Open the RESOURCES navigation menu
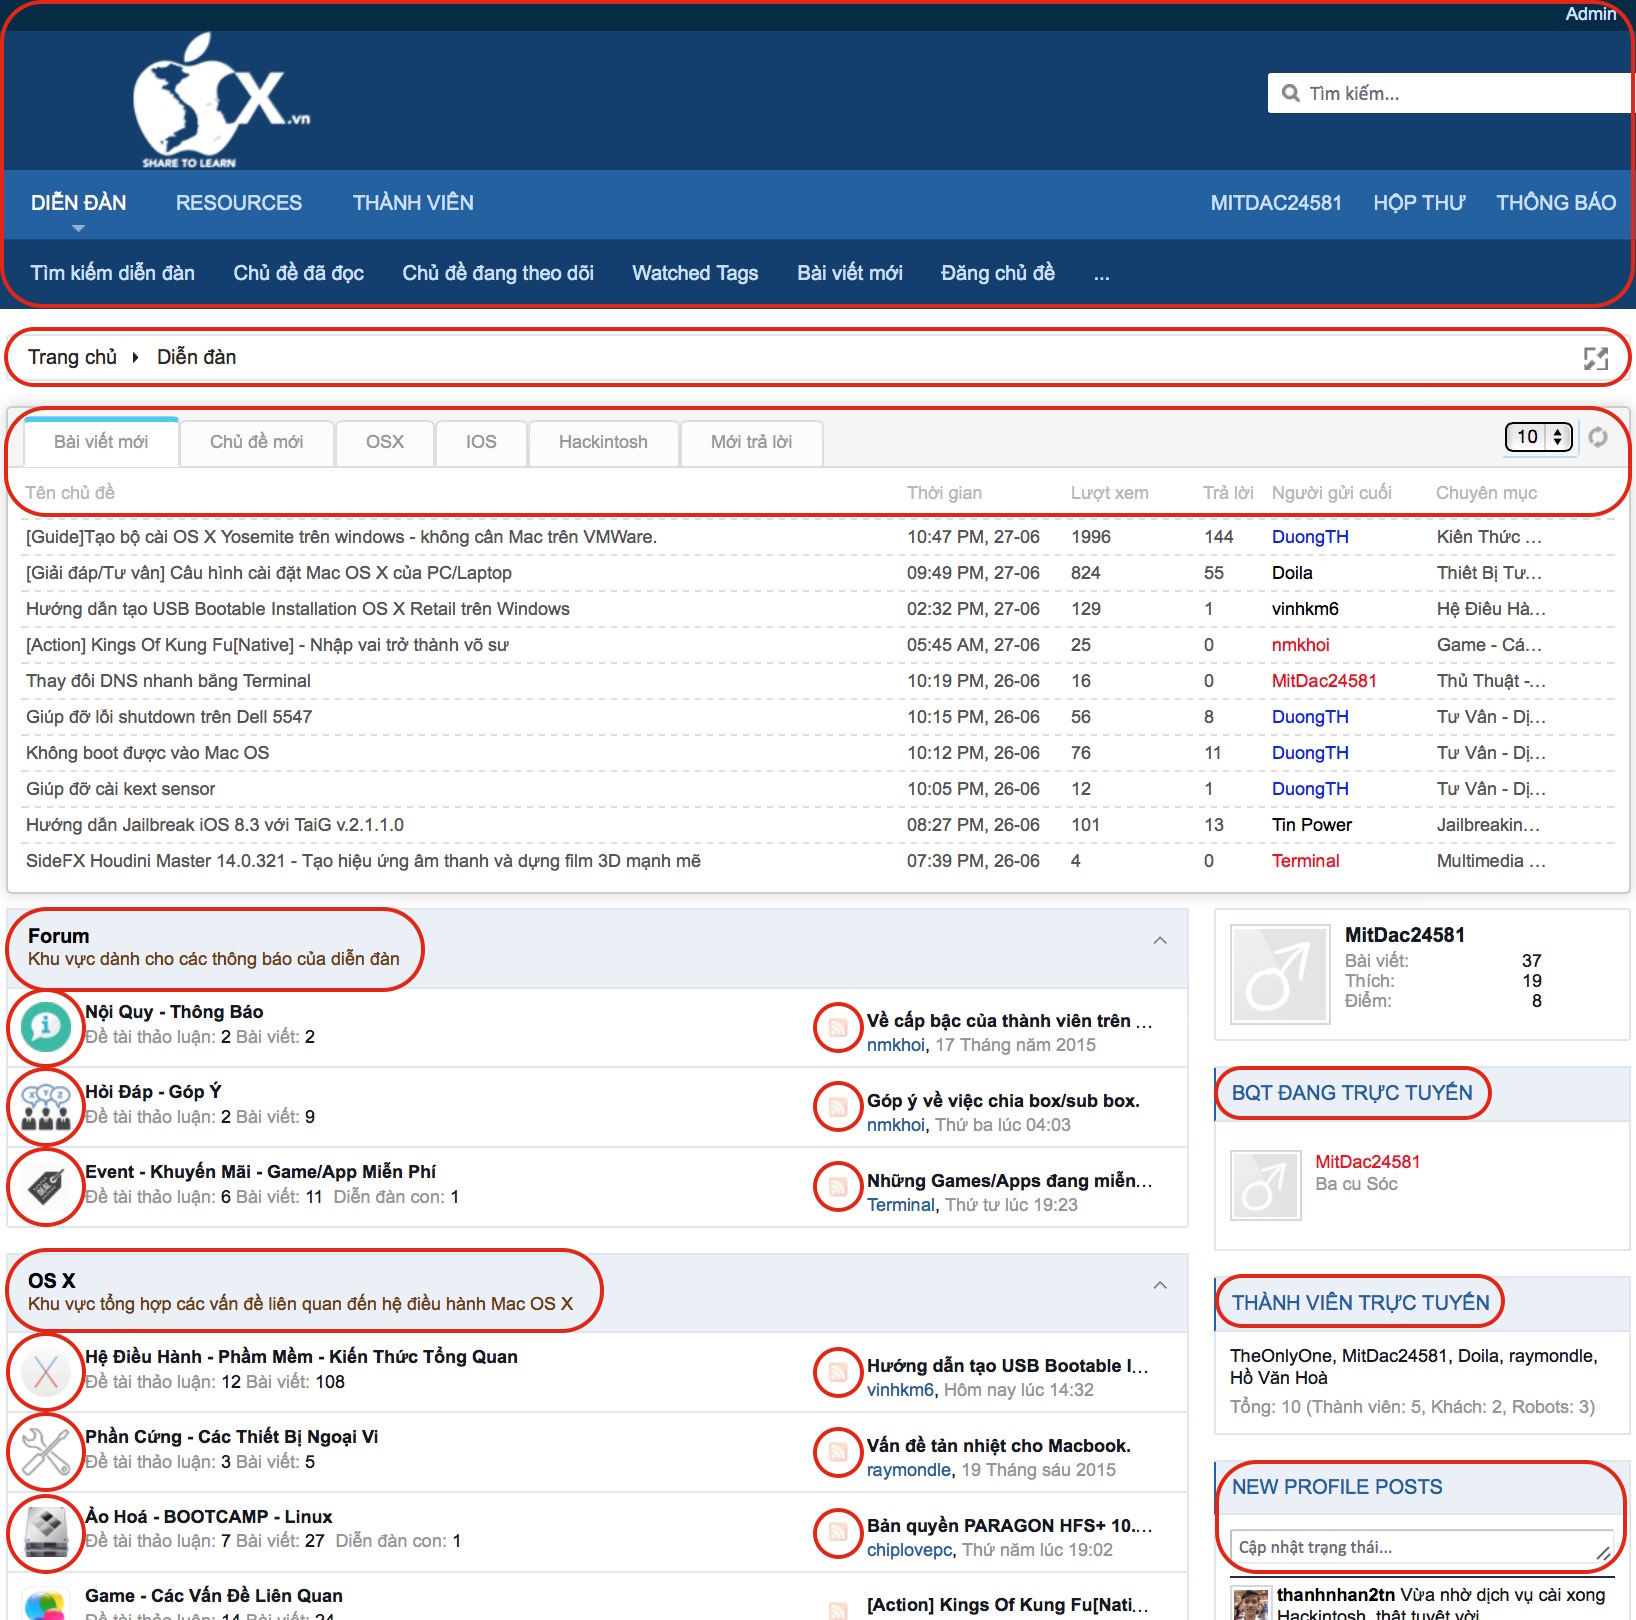Image resolution: width=1636 pixels, height=1620 pixels. (238, 203)
